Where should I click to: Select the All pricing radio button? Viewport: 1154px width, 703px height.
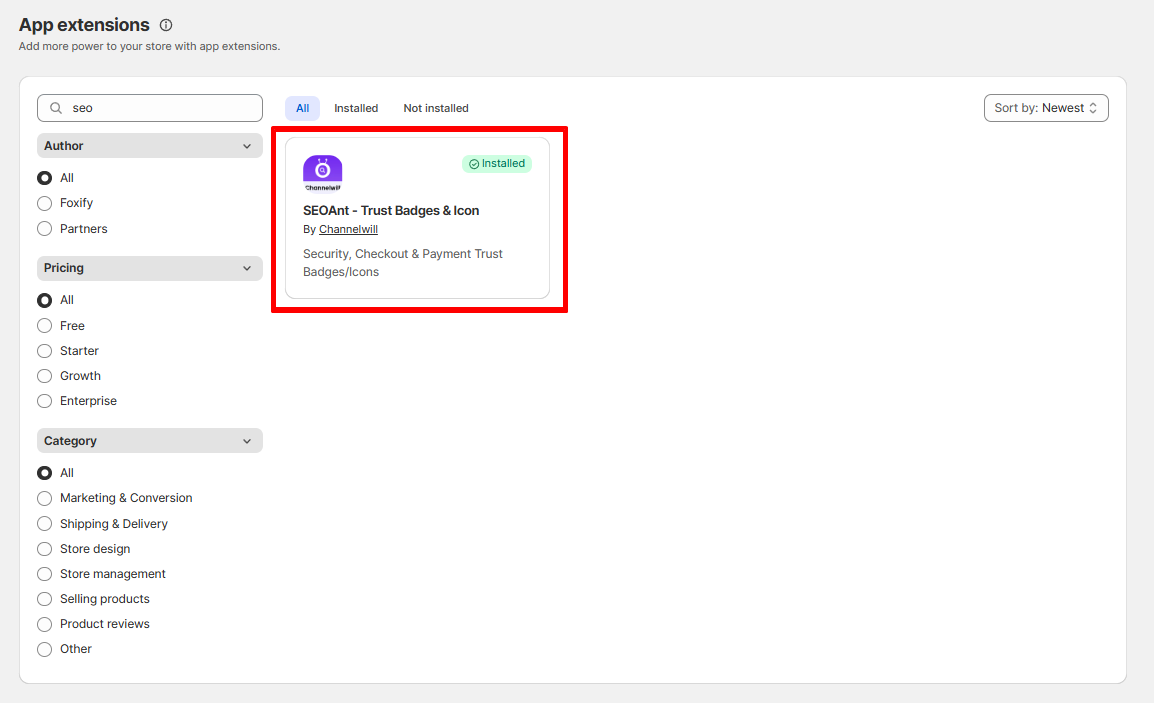coord(45,300)
